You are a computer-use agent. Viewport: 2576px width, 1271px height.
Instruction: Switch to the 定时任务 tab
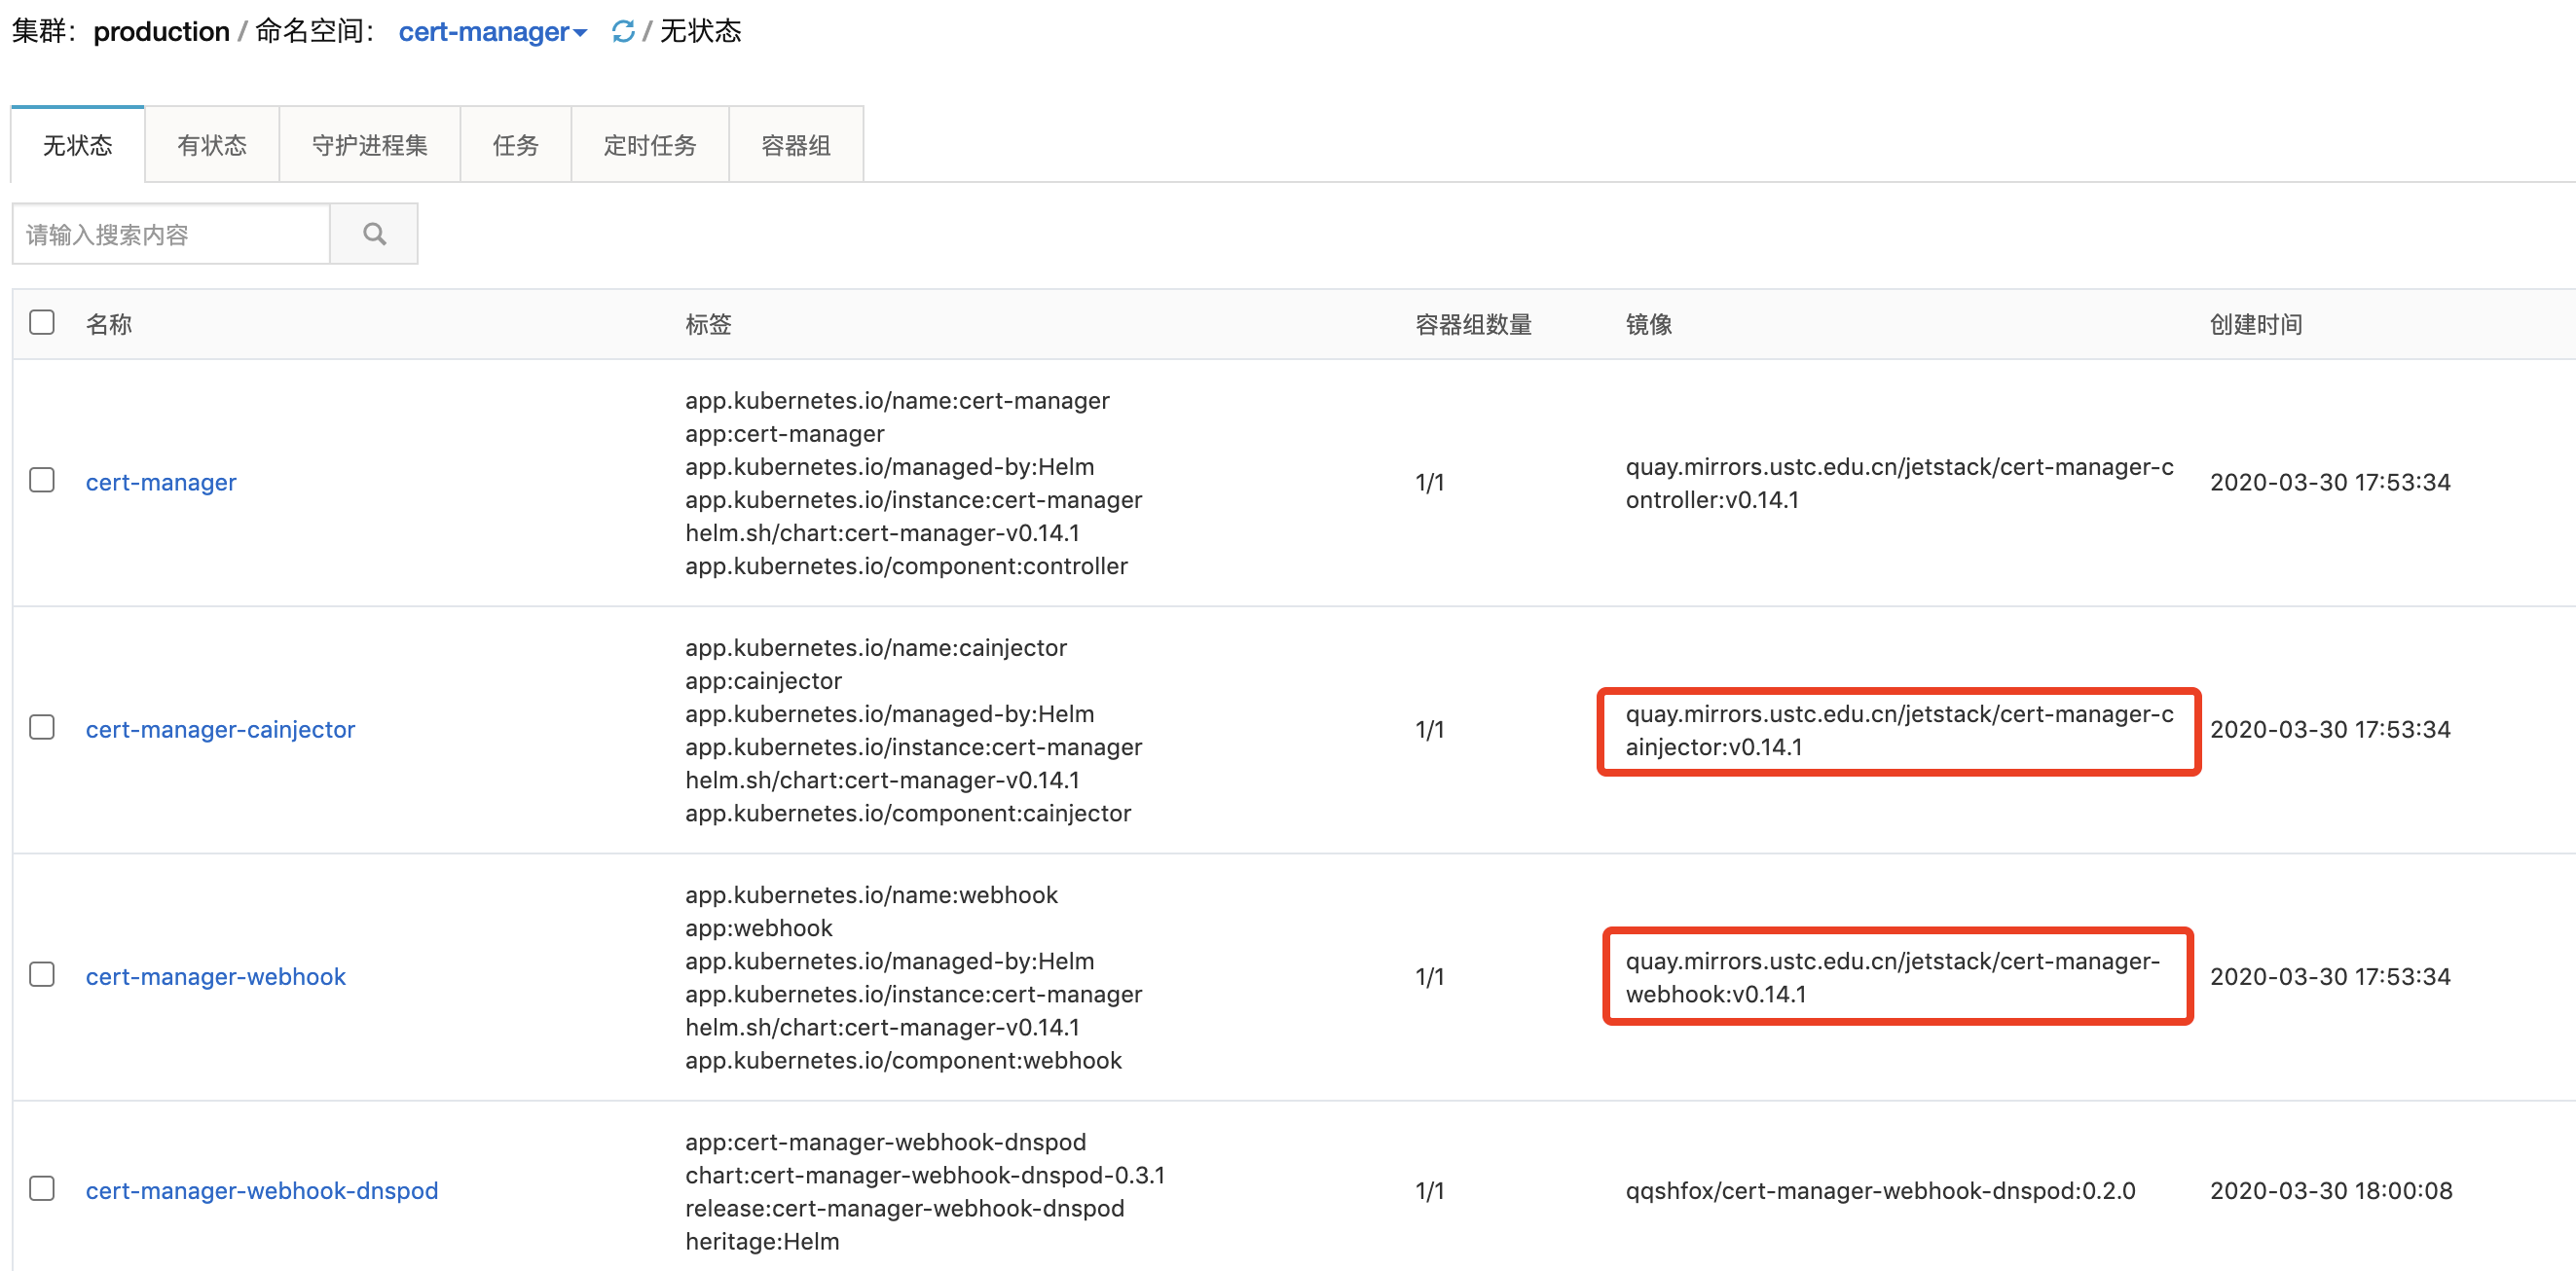click(x=649, y=146)
